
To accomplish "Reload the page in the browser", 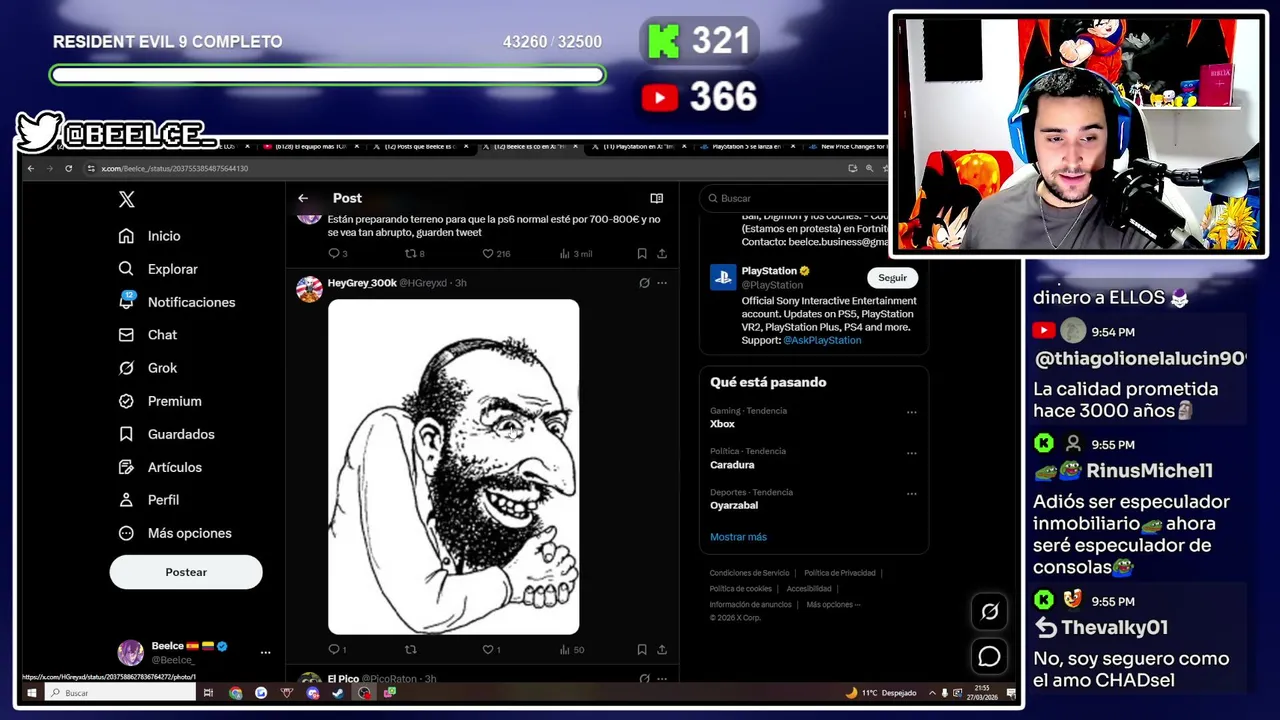I will 68,168.
